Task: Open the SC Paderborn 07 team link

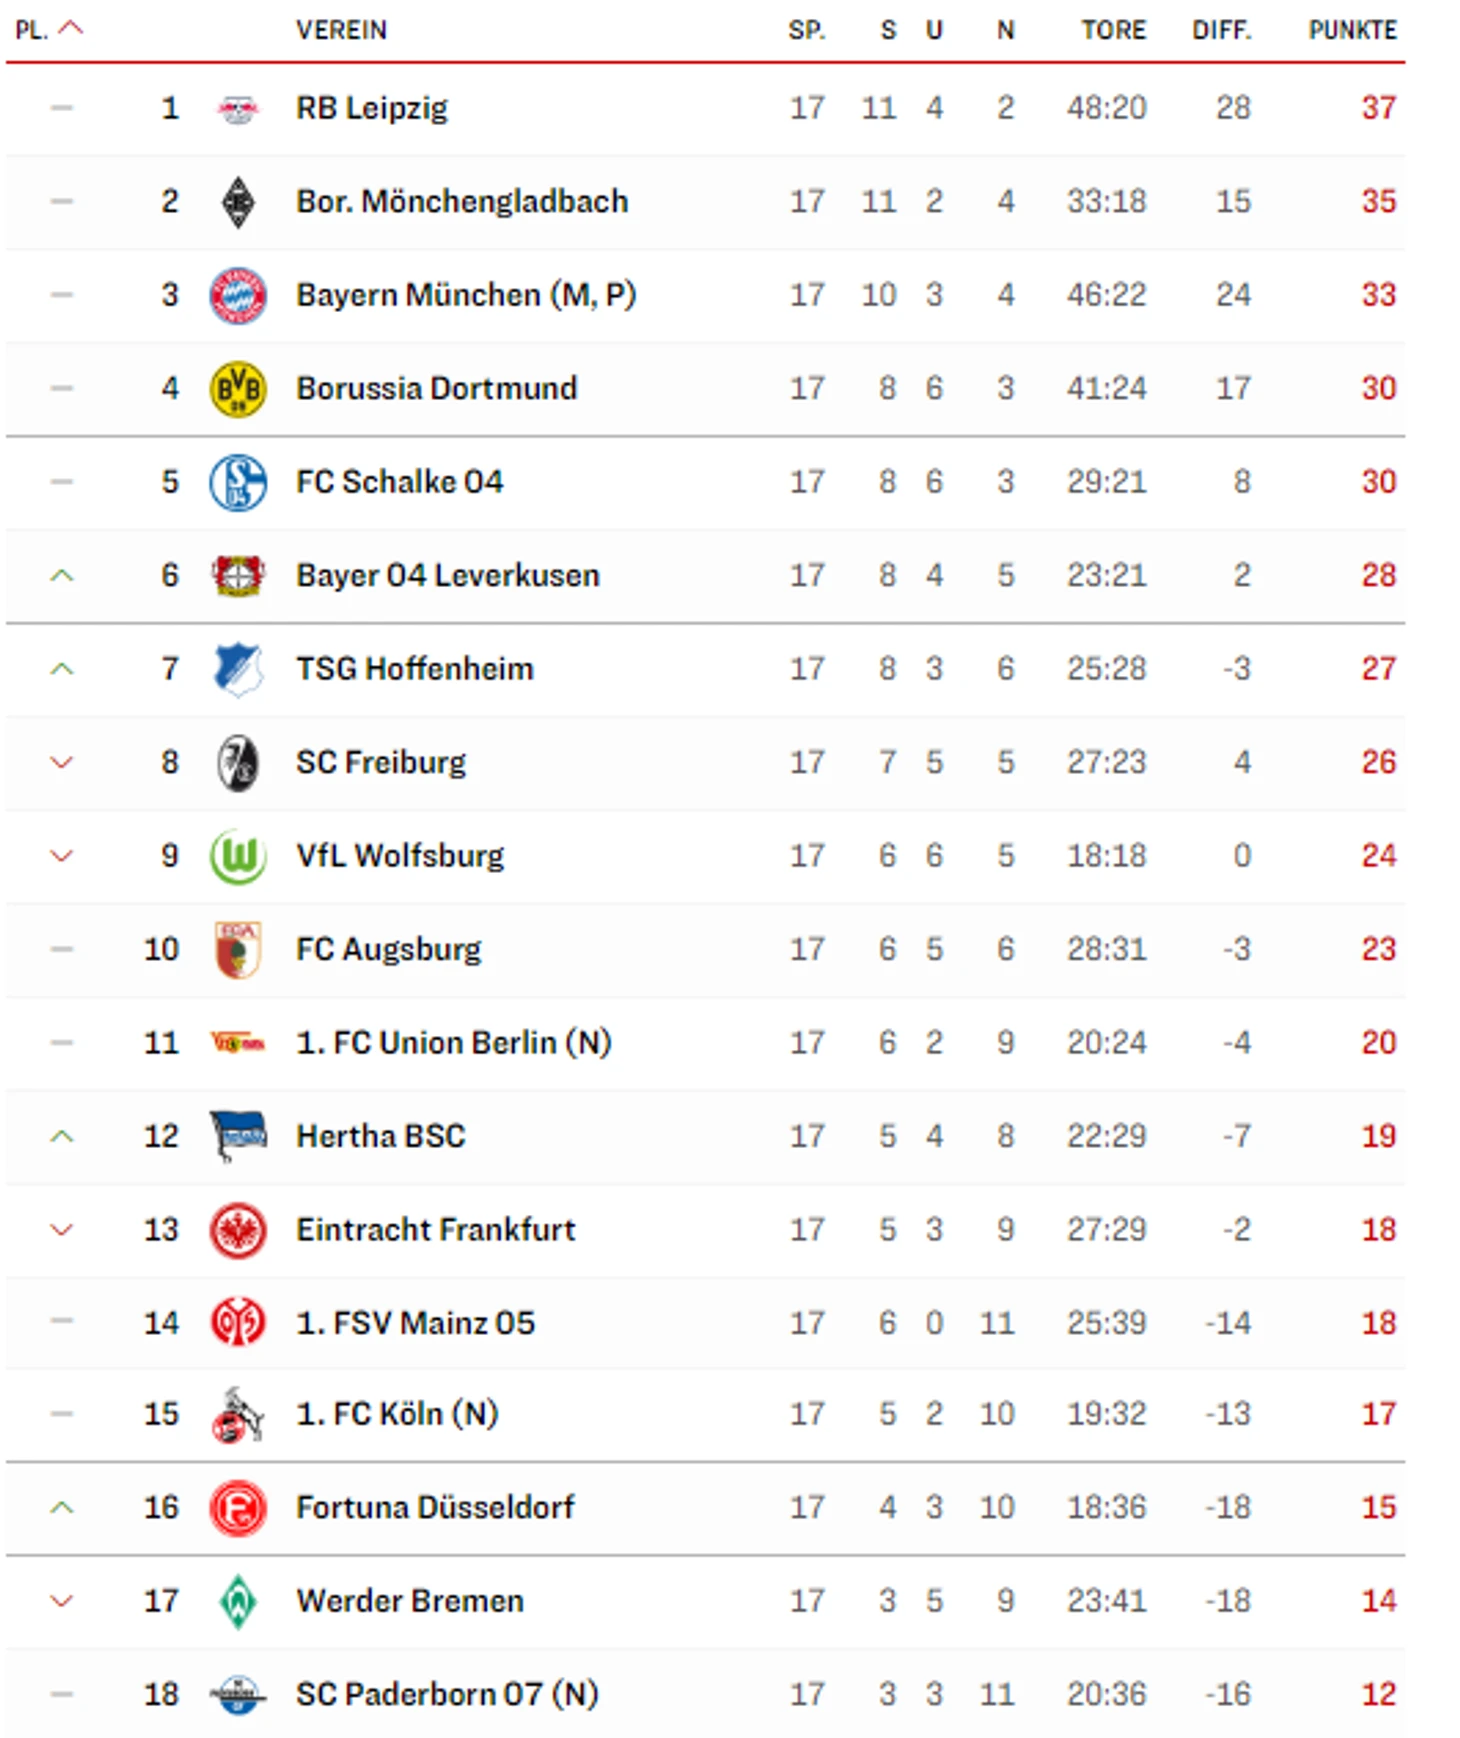Action: tap(447, 1695)
